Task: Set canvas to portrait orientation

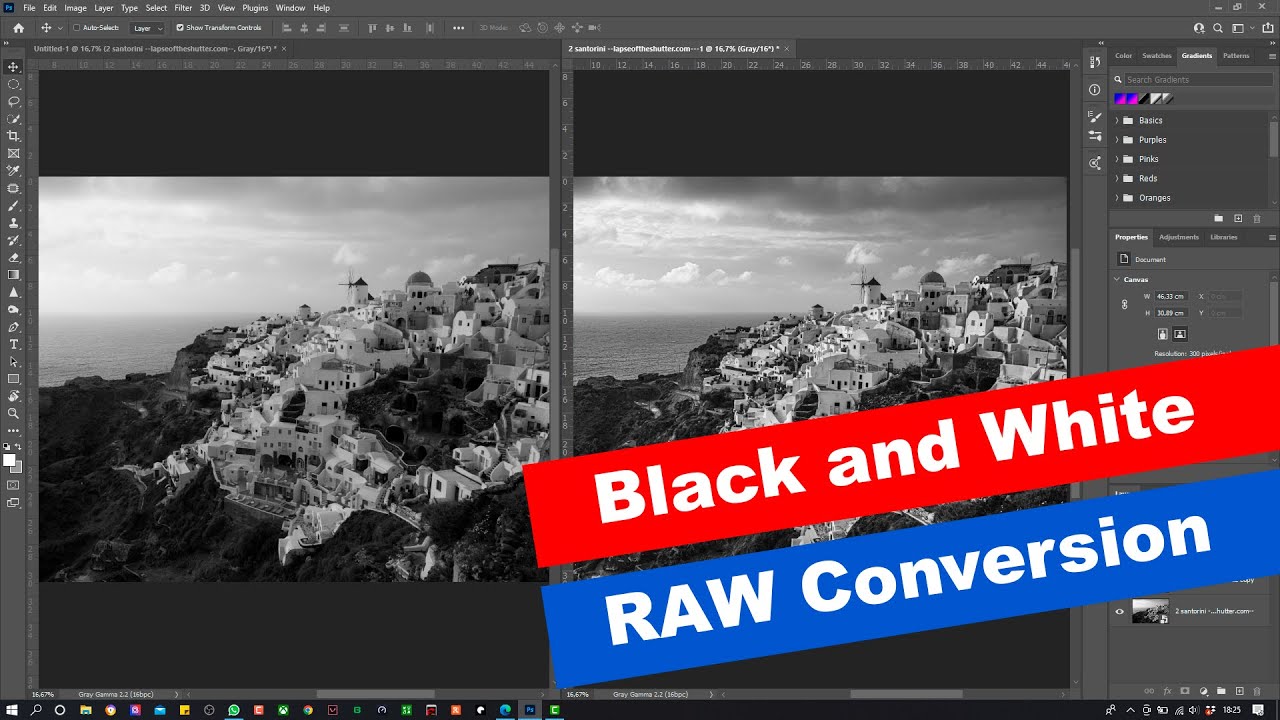Action: [1163, 334]
